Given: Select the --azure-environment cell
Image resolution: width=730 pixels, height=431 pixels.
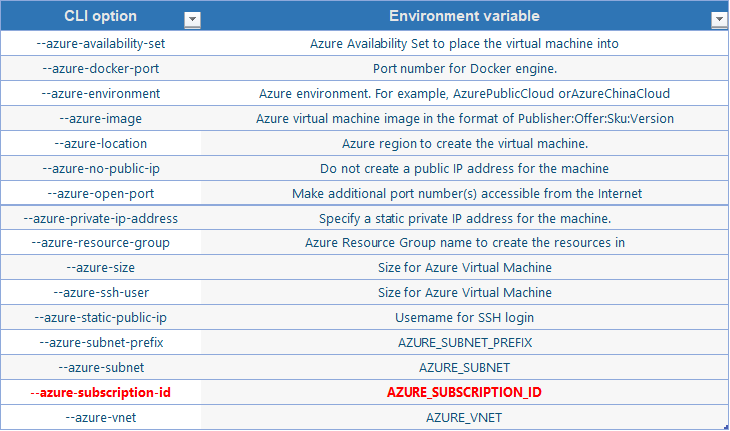Looking at the screenshot, I should point(101,94).
